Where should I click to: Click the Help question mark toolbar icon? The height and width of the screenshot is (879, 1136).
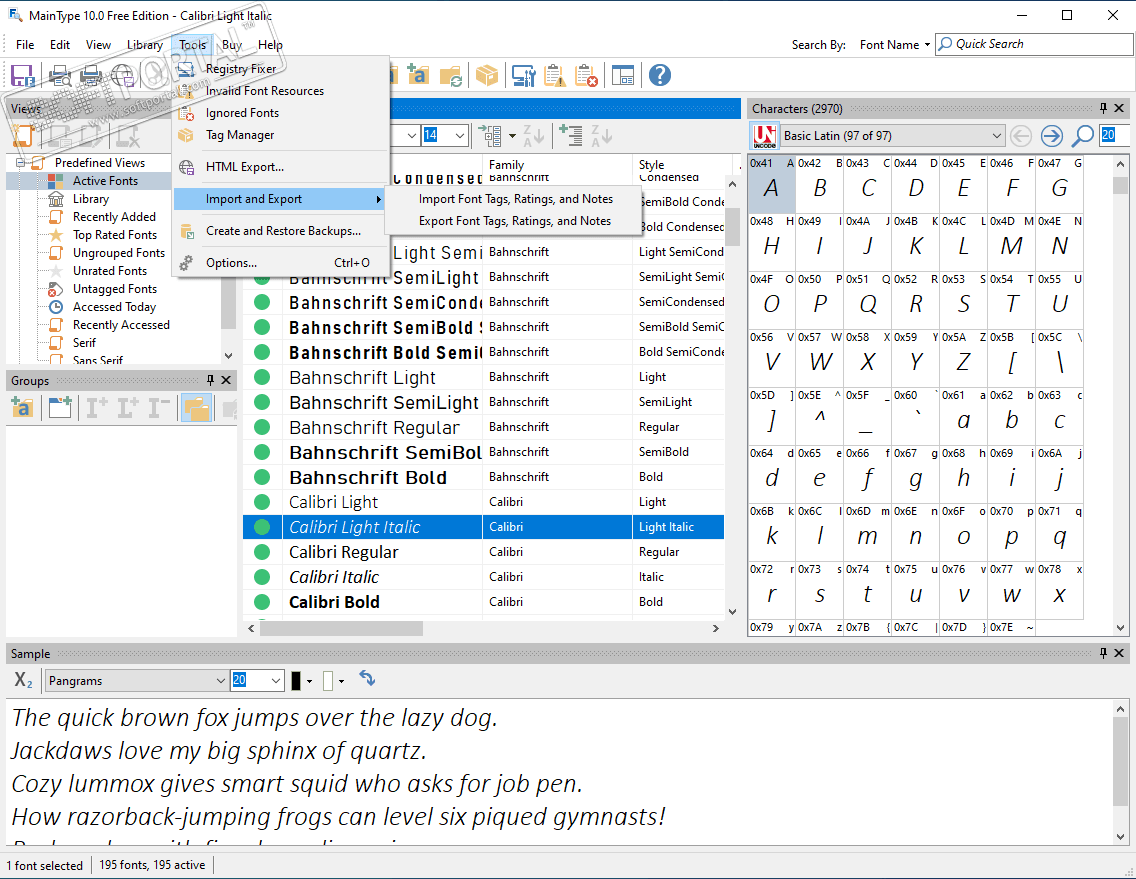pos(659,75)
